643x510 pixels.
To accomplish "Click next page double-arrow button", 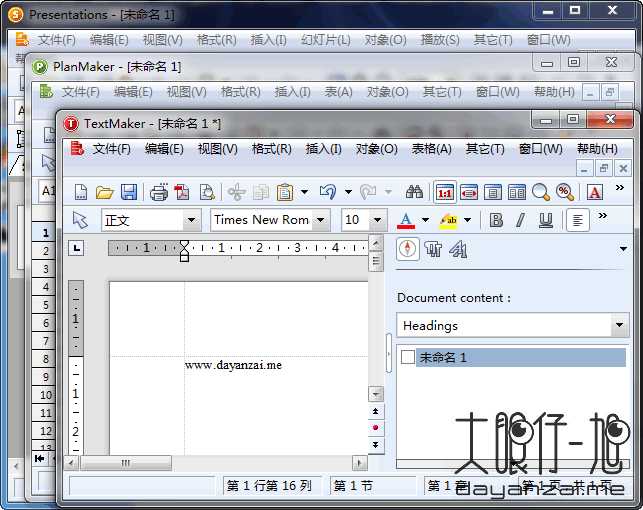I will [x=376, y=444].
